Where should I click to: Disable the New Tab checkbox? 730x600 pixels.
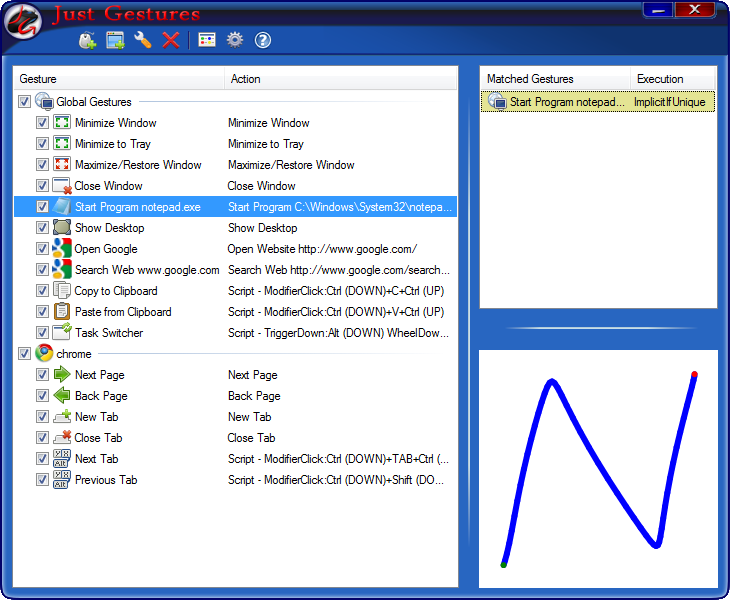pyautogui.click(x=42, y=417)
